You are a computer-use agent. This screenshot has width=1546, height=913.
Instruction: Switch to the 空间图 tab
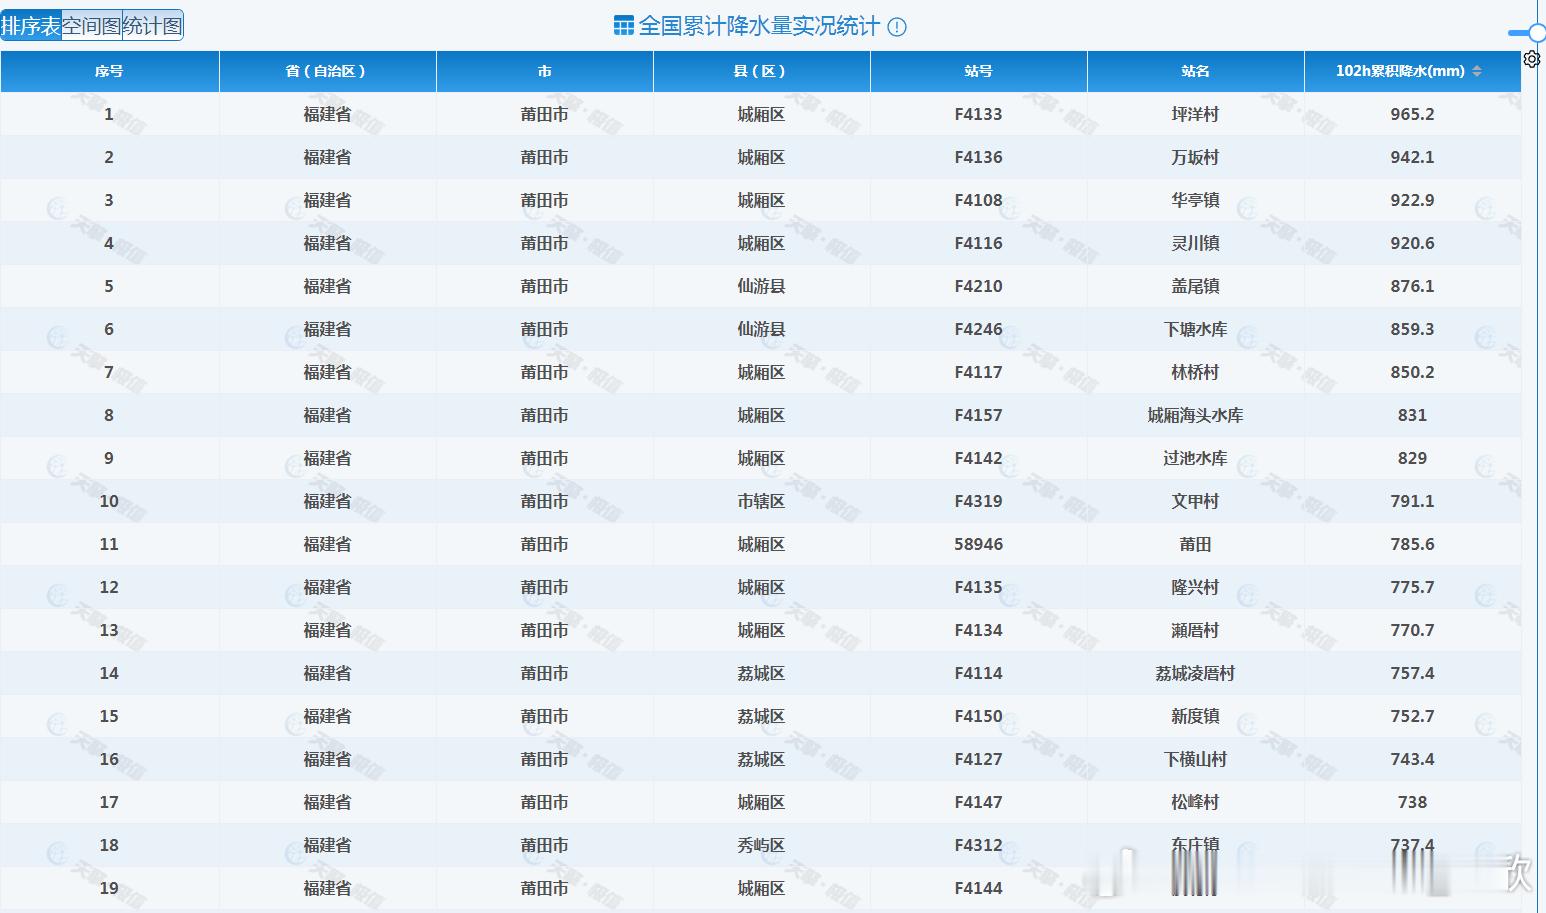tap(92, 26)
